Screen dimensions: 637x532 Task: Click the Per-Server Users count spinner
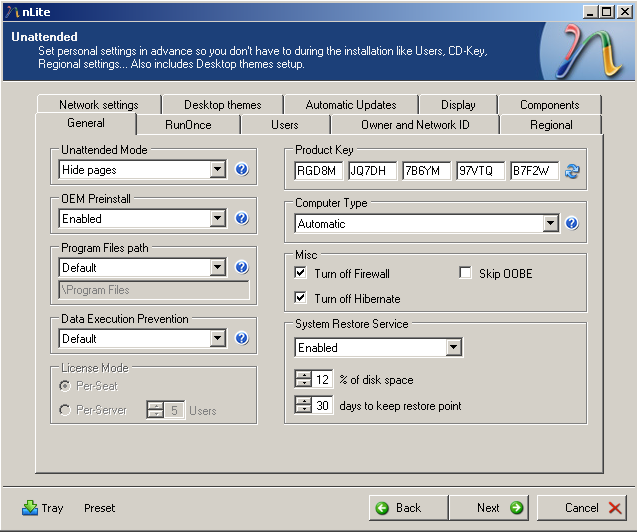155,410
